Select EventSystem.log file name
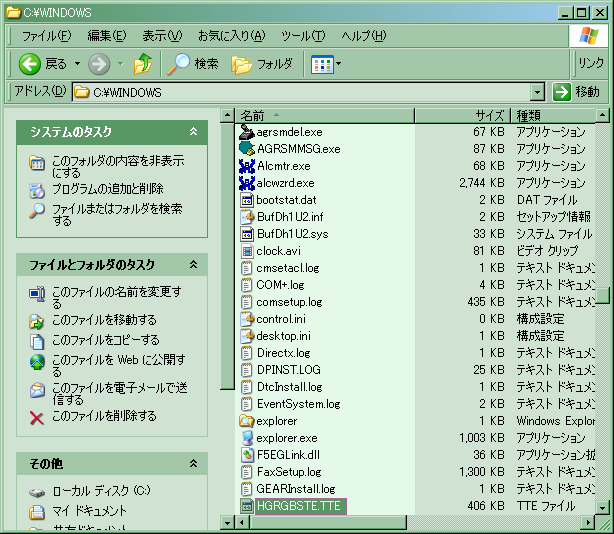The height and width of the screenshot is (534, 614). pyautogui.click(x=298, y=404)
